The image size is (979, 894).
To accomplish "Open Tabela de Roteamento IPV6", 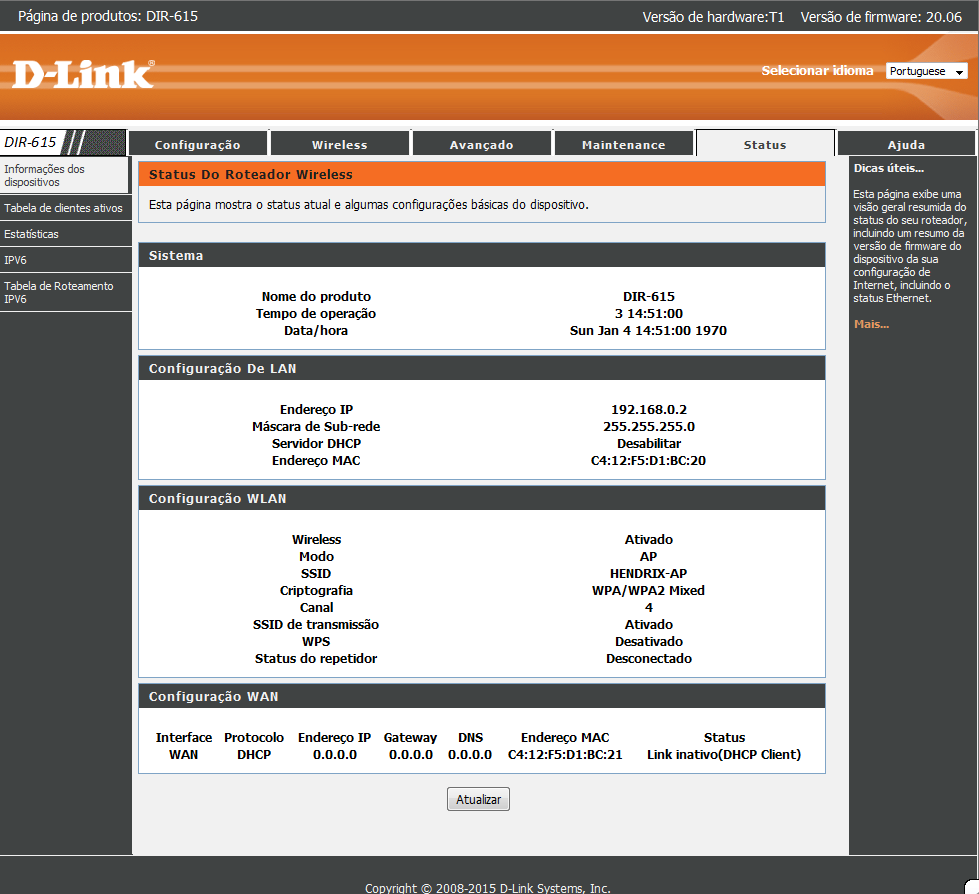I will coord(66,292).
